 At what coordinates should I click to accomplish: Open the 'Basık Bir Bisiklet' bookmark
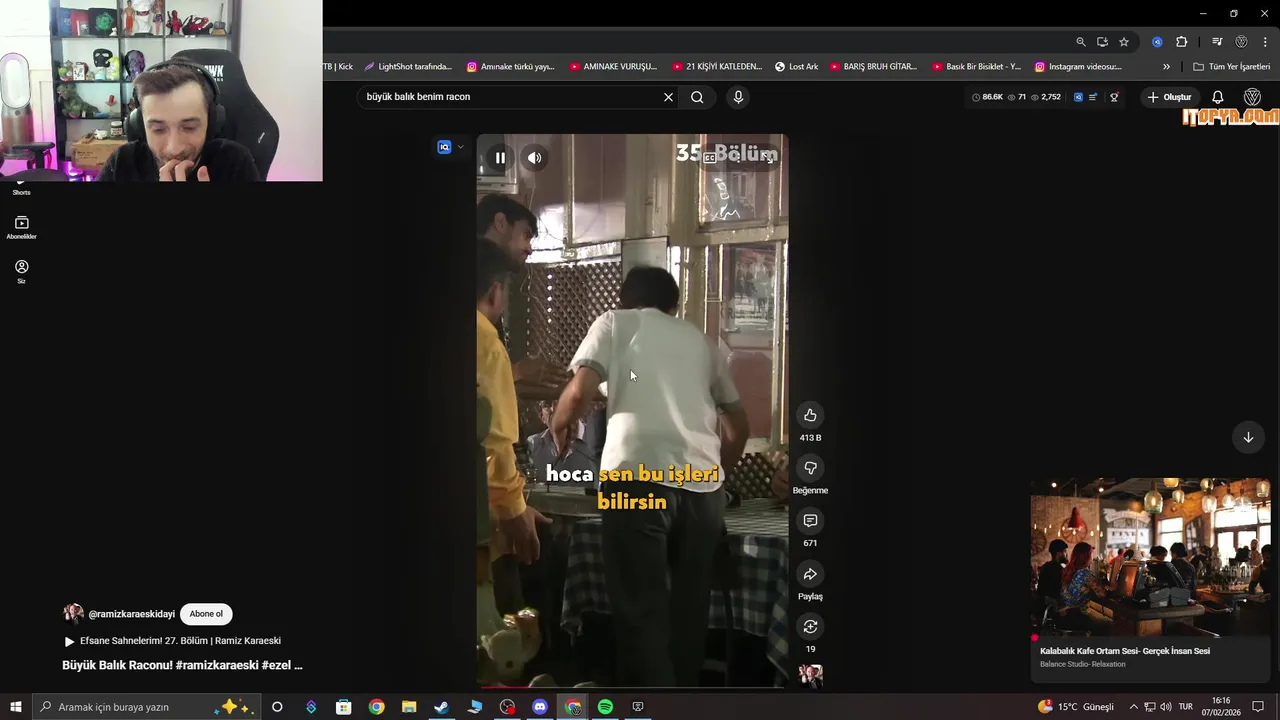coord(976,67)
